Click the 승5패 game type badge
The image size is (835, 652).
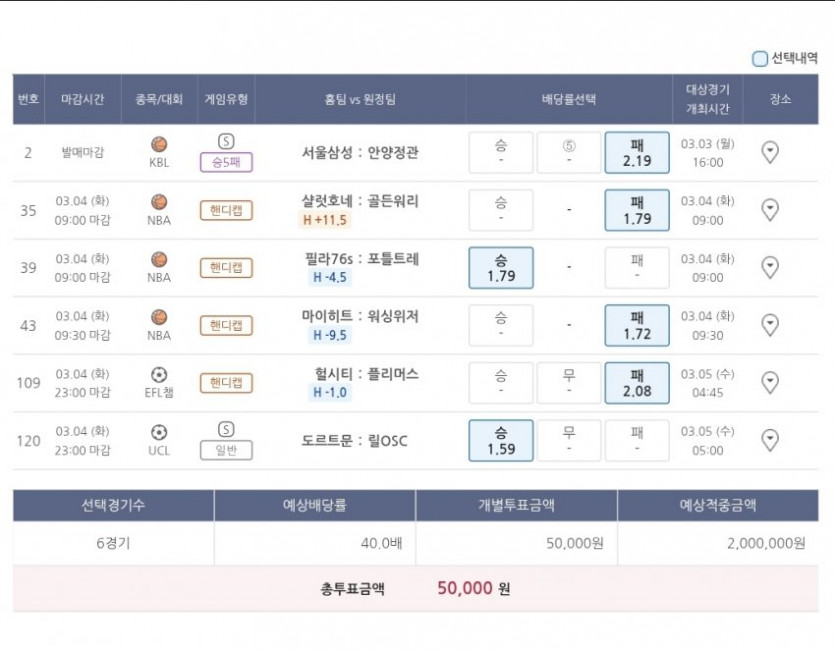click(x=226, y=162)
